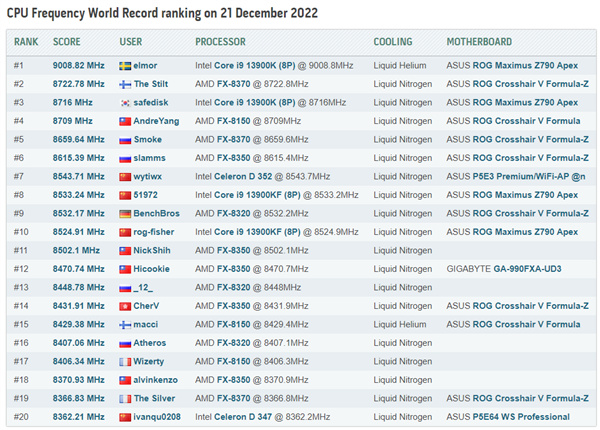Click the PROCESSOR column header
Screen dimensions: 600x430
[x=220, y=42]
